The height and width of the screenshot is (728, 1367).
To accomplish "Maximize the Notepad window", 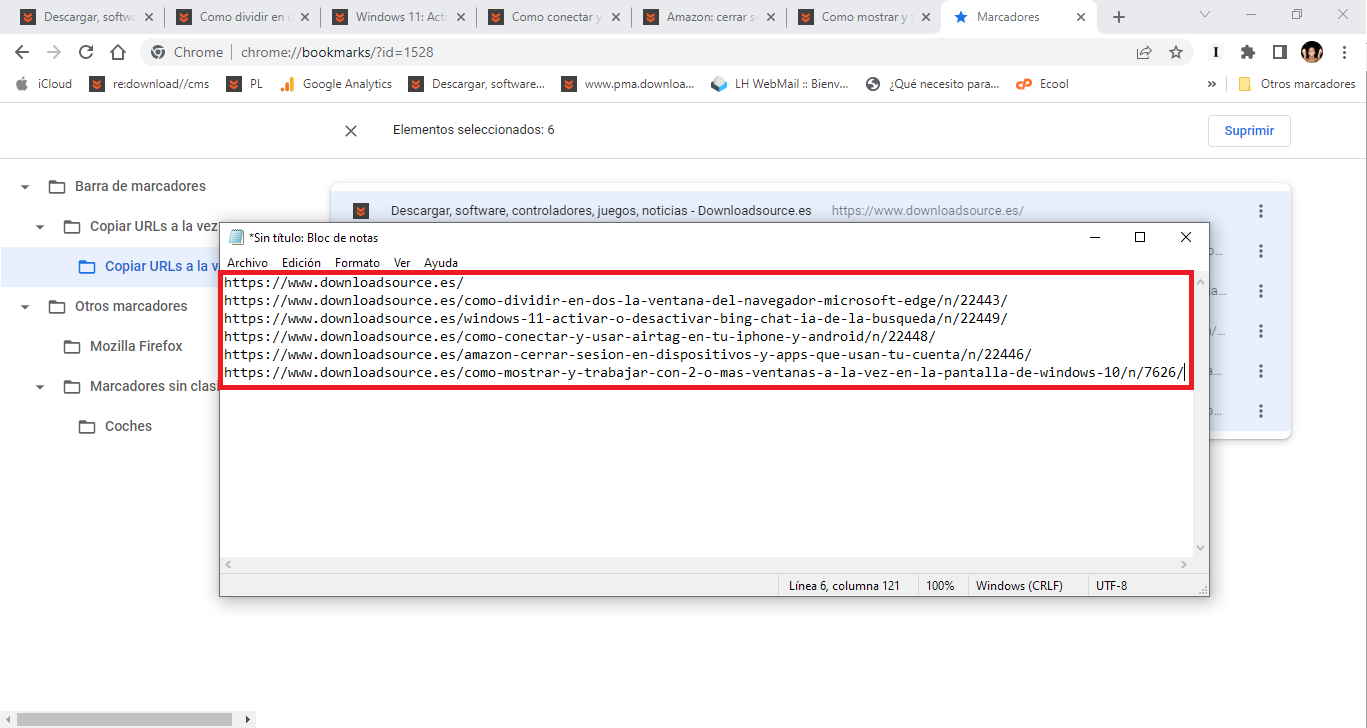I will click(x=1140, y=237).
